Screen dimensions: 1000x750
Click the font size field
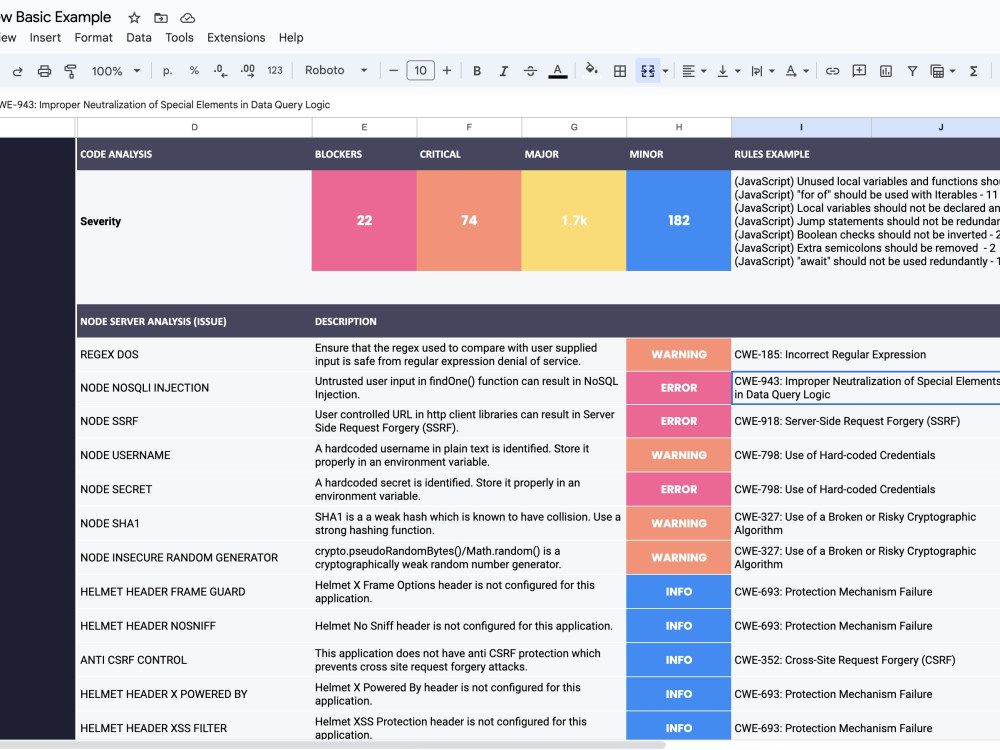[420, 71]
